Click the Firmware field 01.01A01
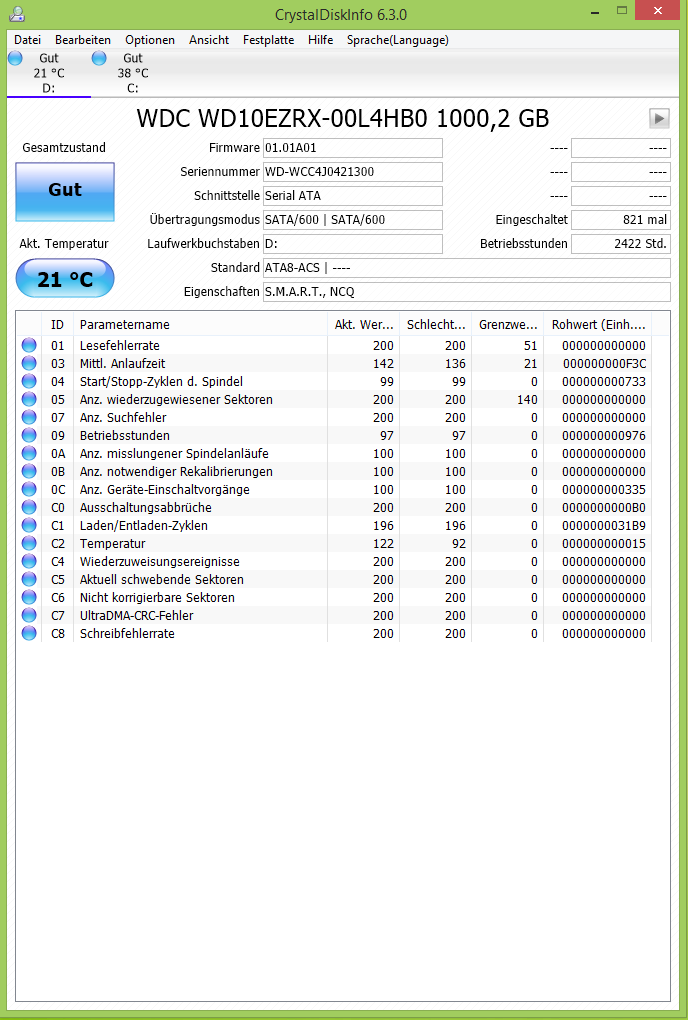 tap(352, 148)
